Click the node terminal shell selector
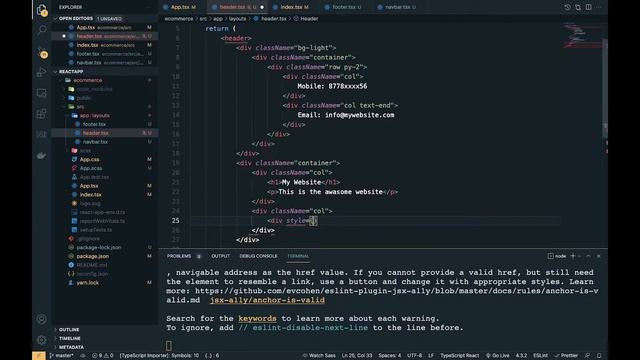 (x=557, y=256)
